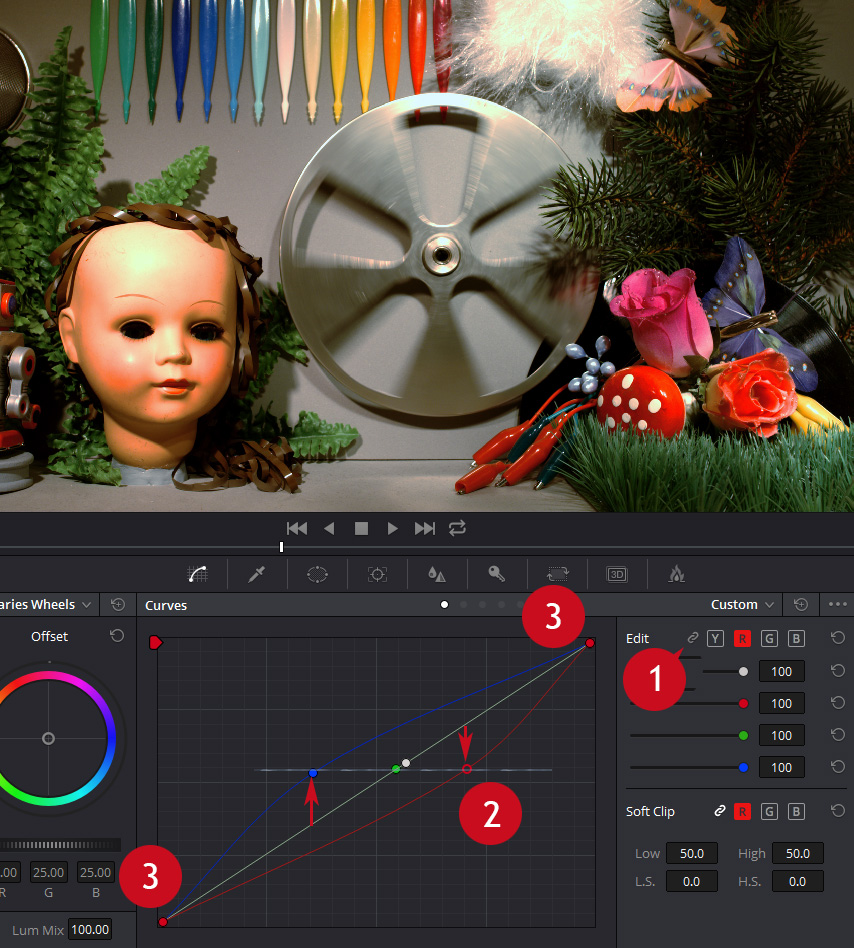Jump to last frame

tap(425, 528)
